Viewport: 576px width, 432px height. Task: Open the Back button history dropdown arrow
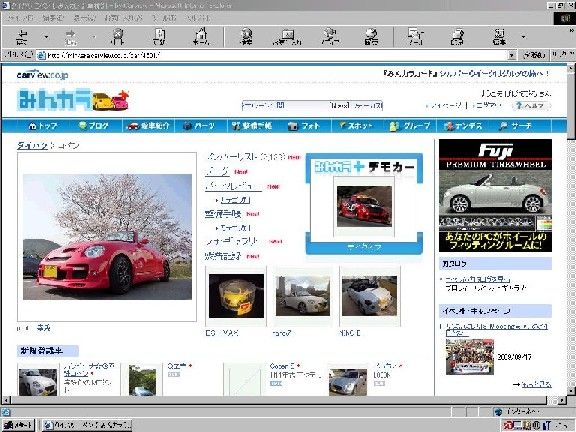(x=46, y=37)
